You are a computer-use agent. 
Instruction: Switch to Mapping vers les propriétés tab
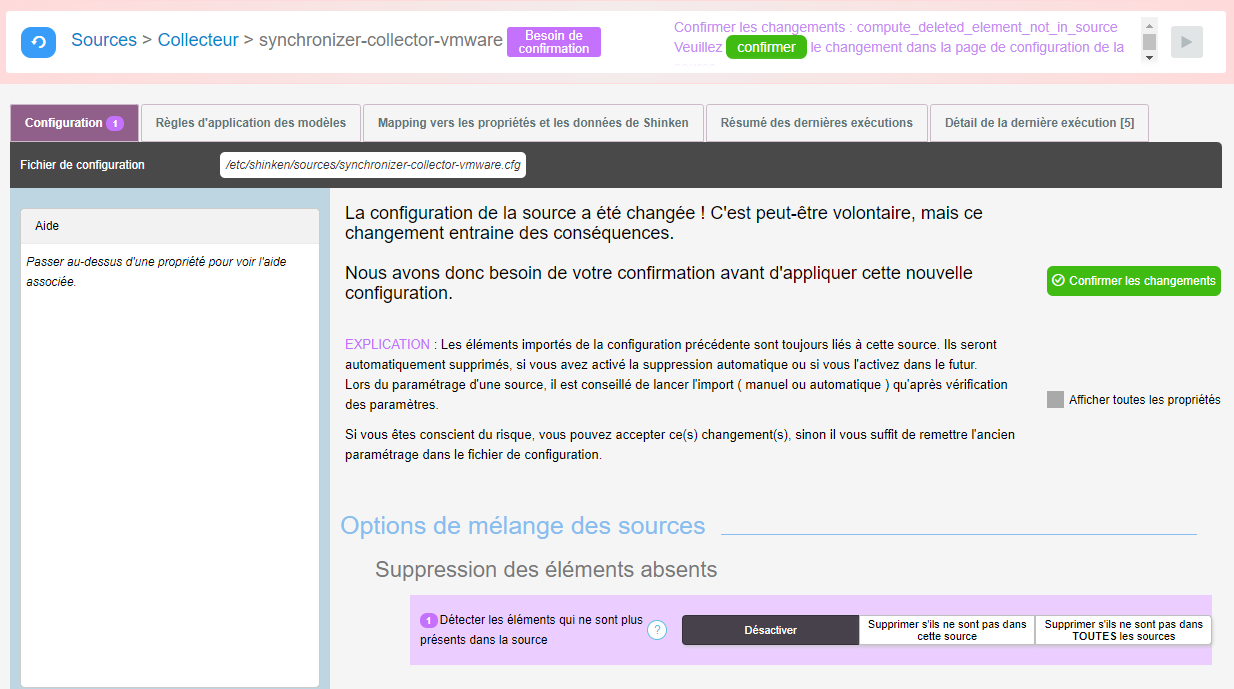533,123
